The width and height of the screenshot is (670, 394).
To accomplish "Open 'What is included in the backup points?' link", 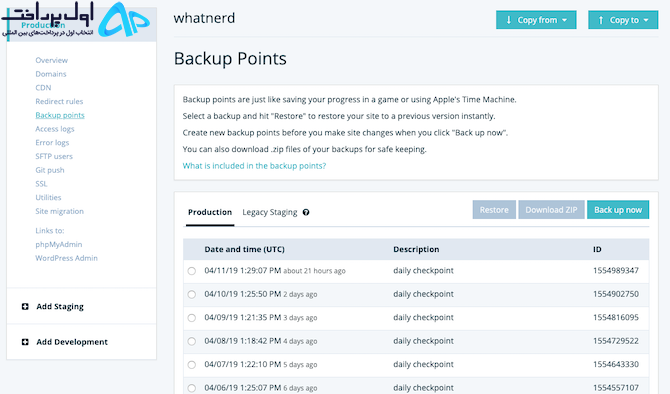I will [x=254, y=166].
